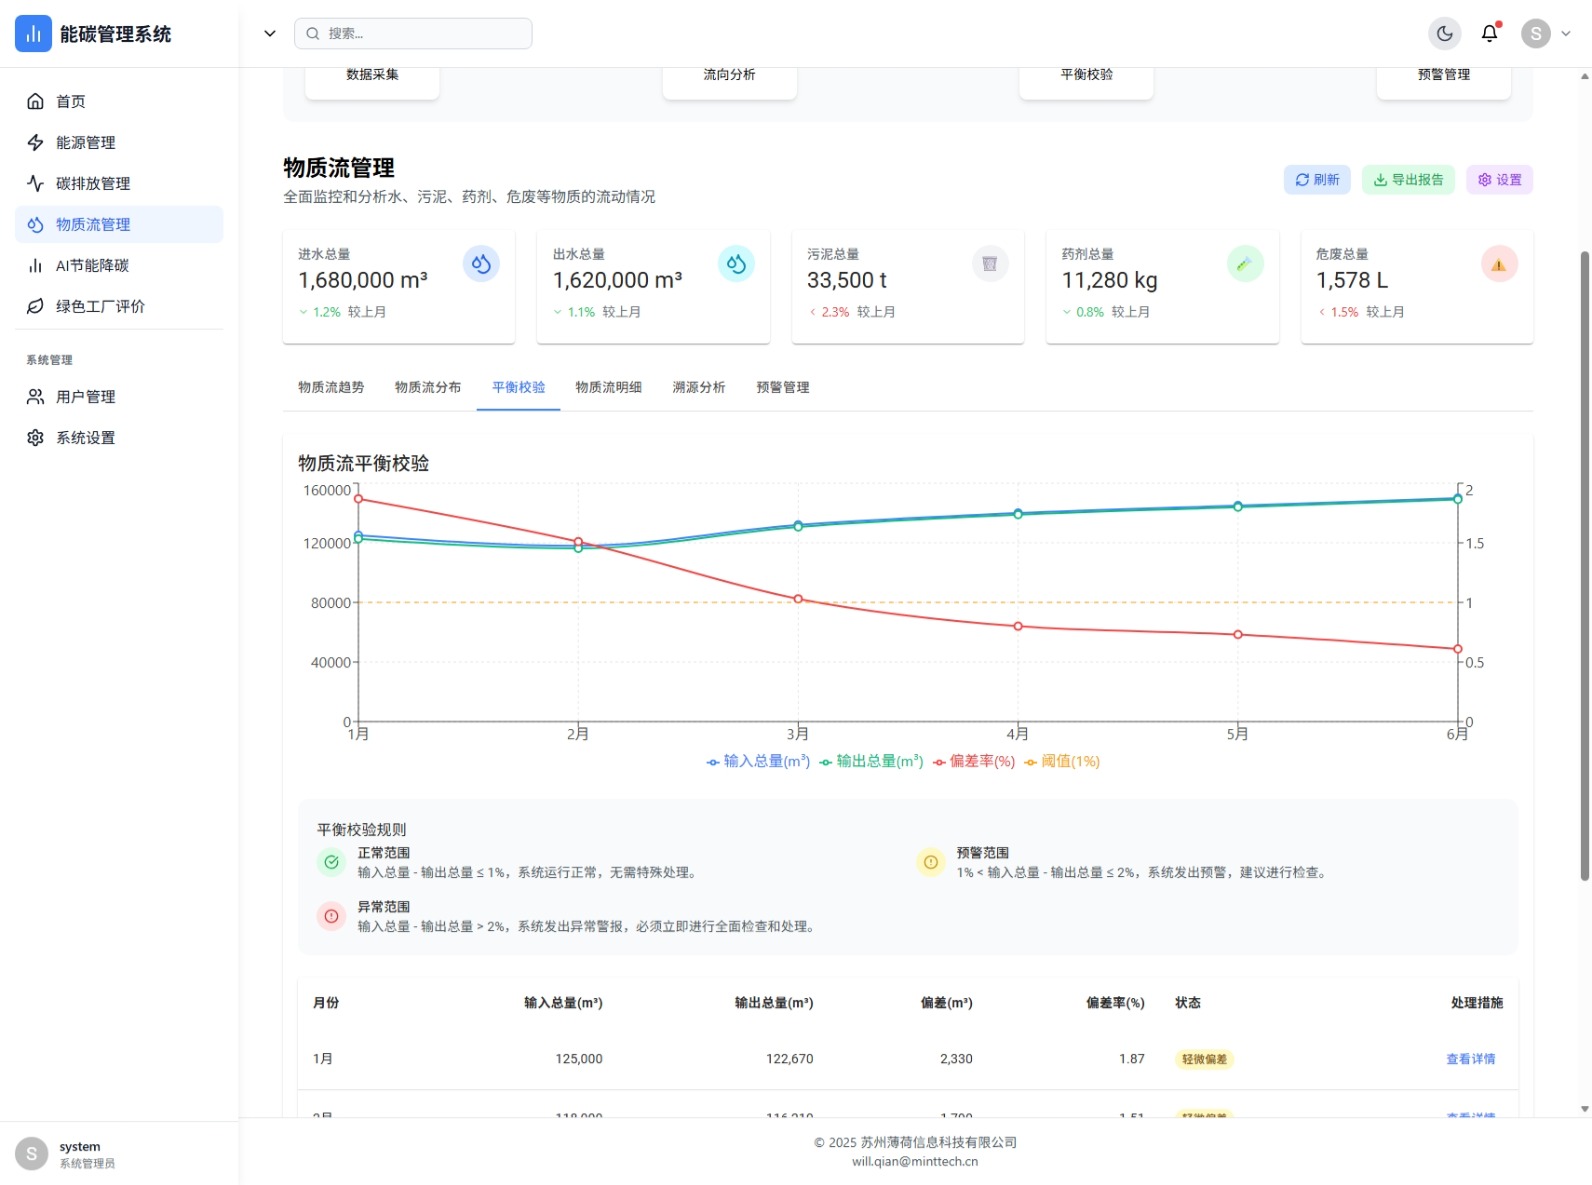
Task: Open 碳排放管理 in the sidebar
Action: tap(93, 184)
